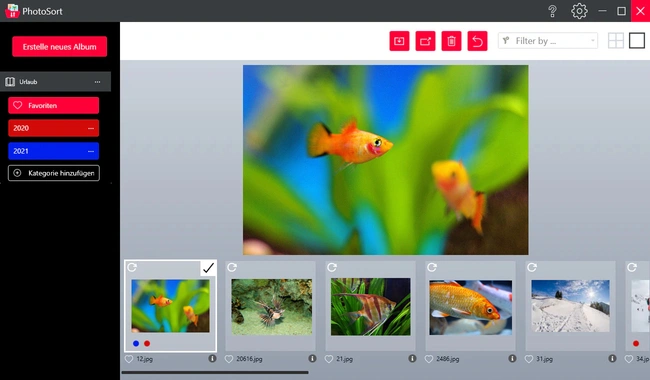The image size is (650, 380).
Task: Switch to single image view layout
Action: [x=637, y=41]
